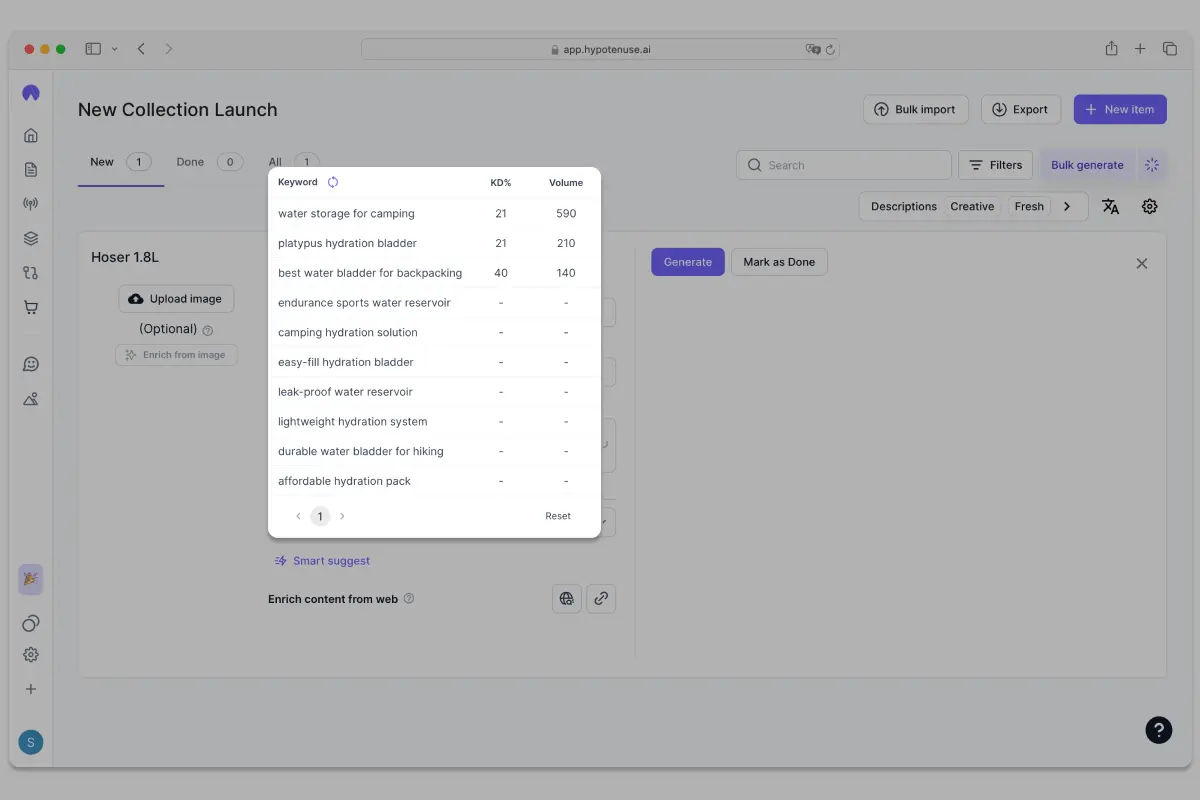Click the sparkle loading icon beside Bulk generate
Screen dimensions: 1200x800
tap(1152, 165)
